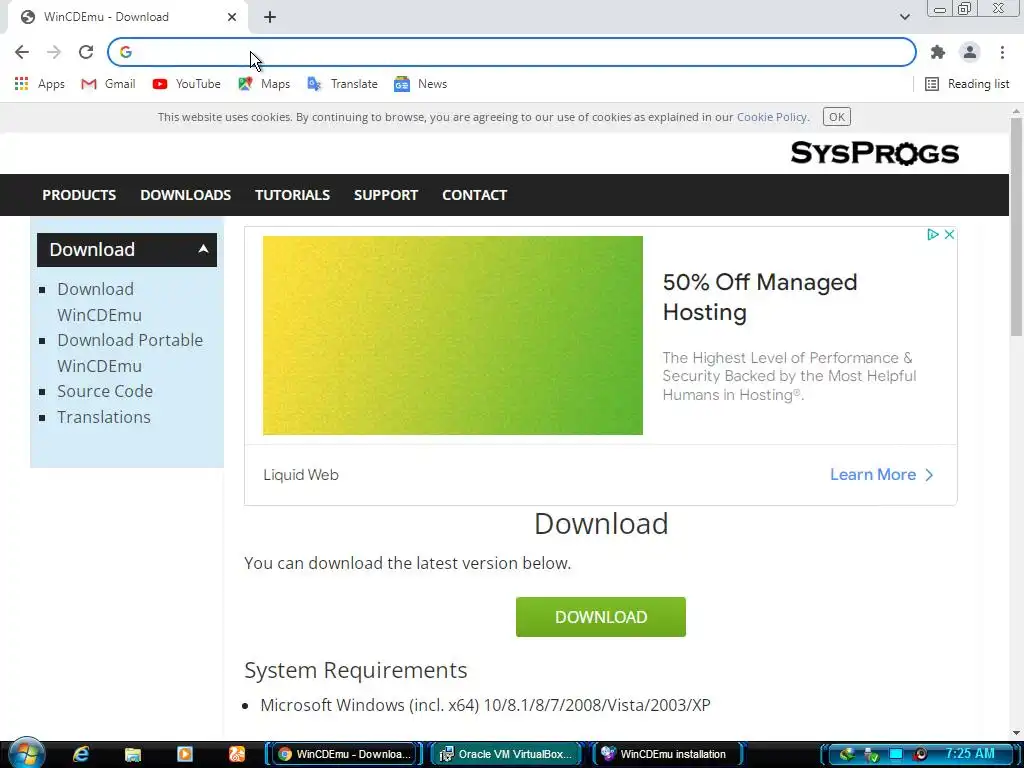Viewport: 1024px width, 768px height.
Task: Open the Gmail bookmark
Action: (108, 84)
